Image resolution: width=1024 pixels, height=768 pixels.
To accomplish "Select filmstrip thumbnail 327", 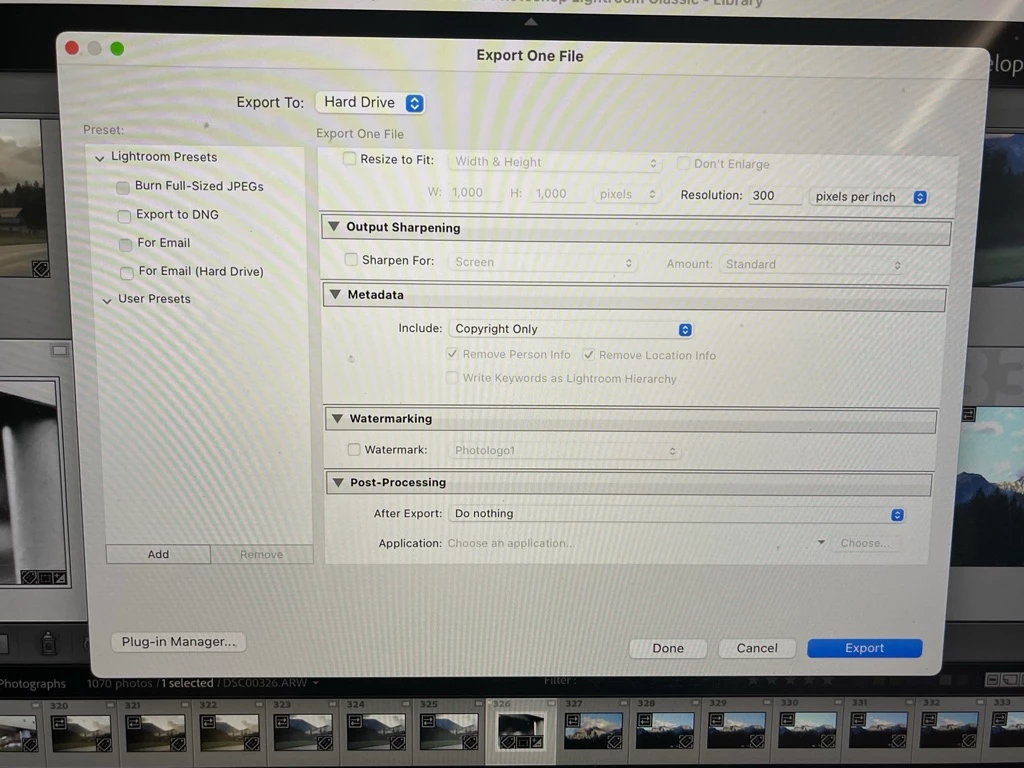I will click(593, 731).
